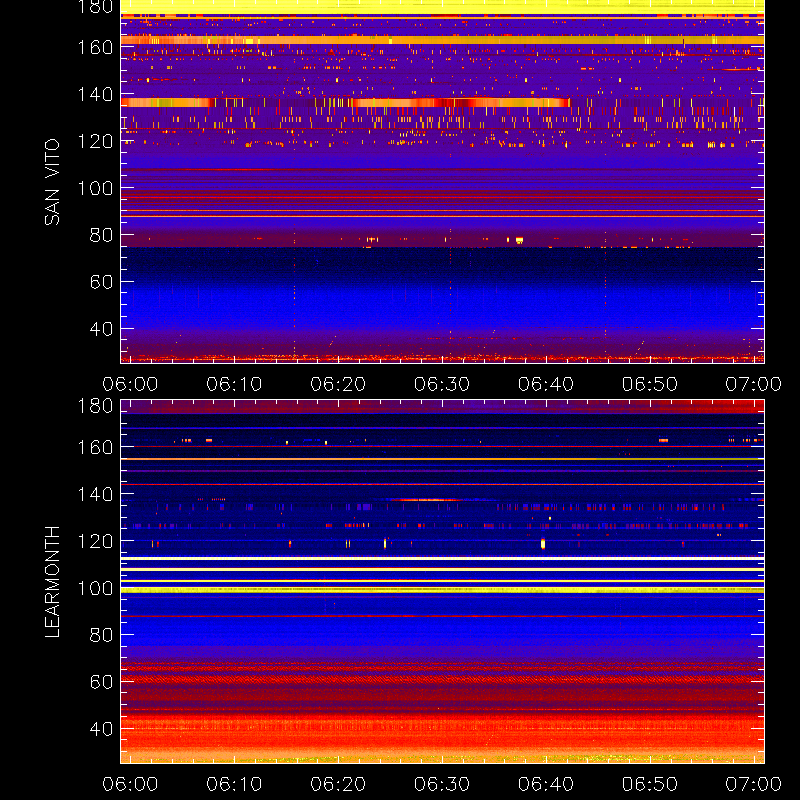Select the 120 frequency label on San Vito plot
Screen dimensions: 800x800
tap(95, 141)
